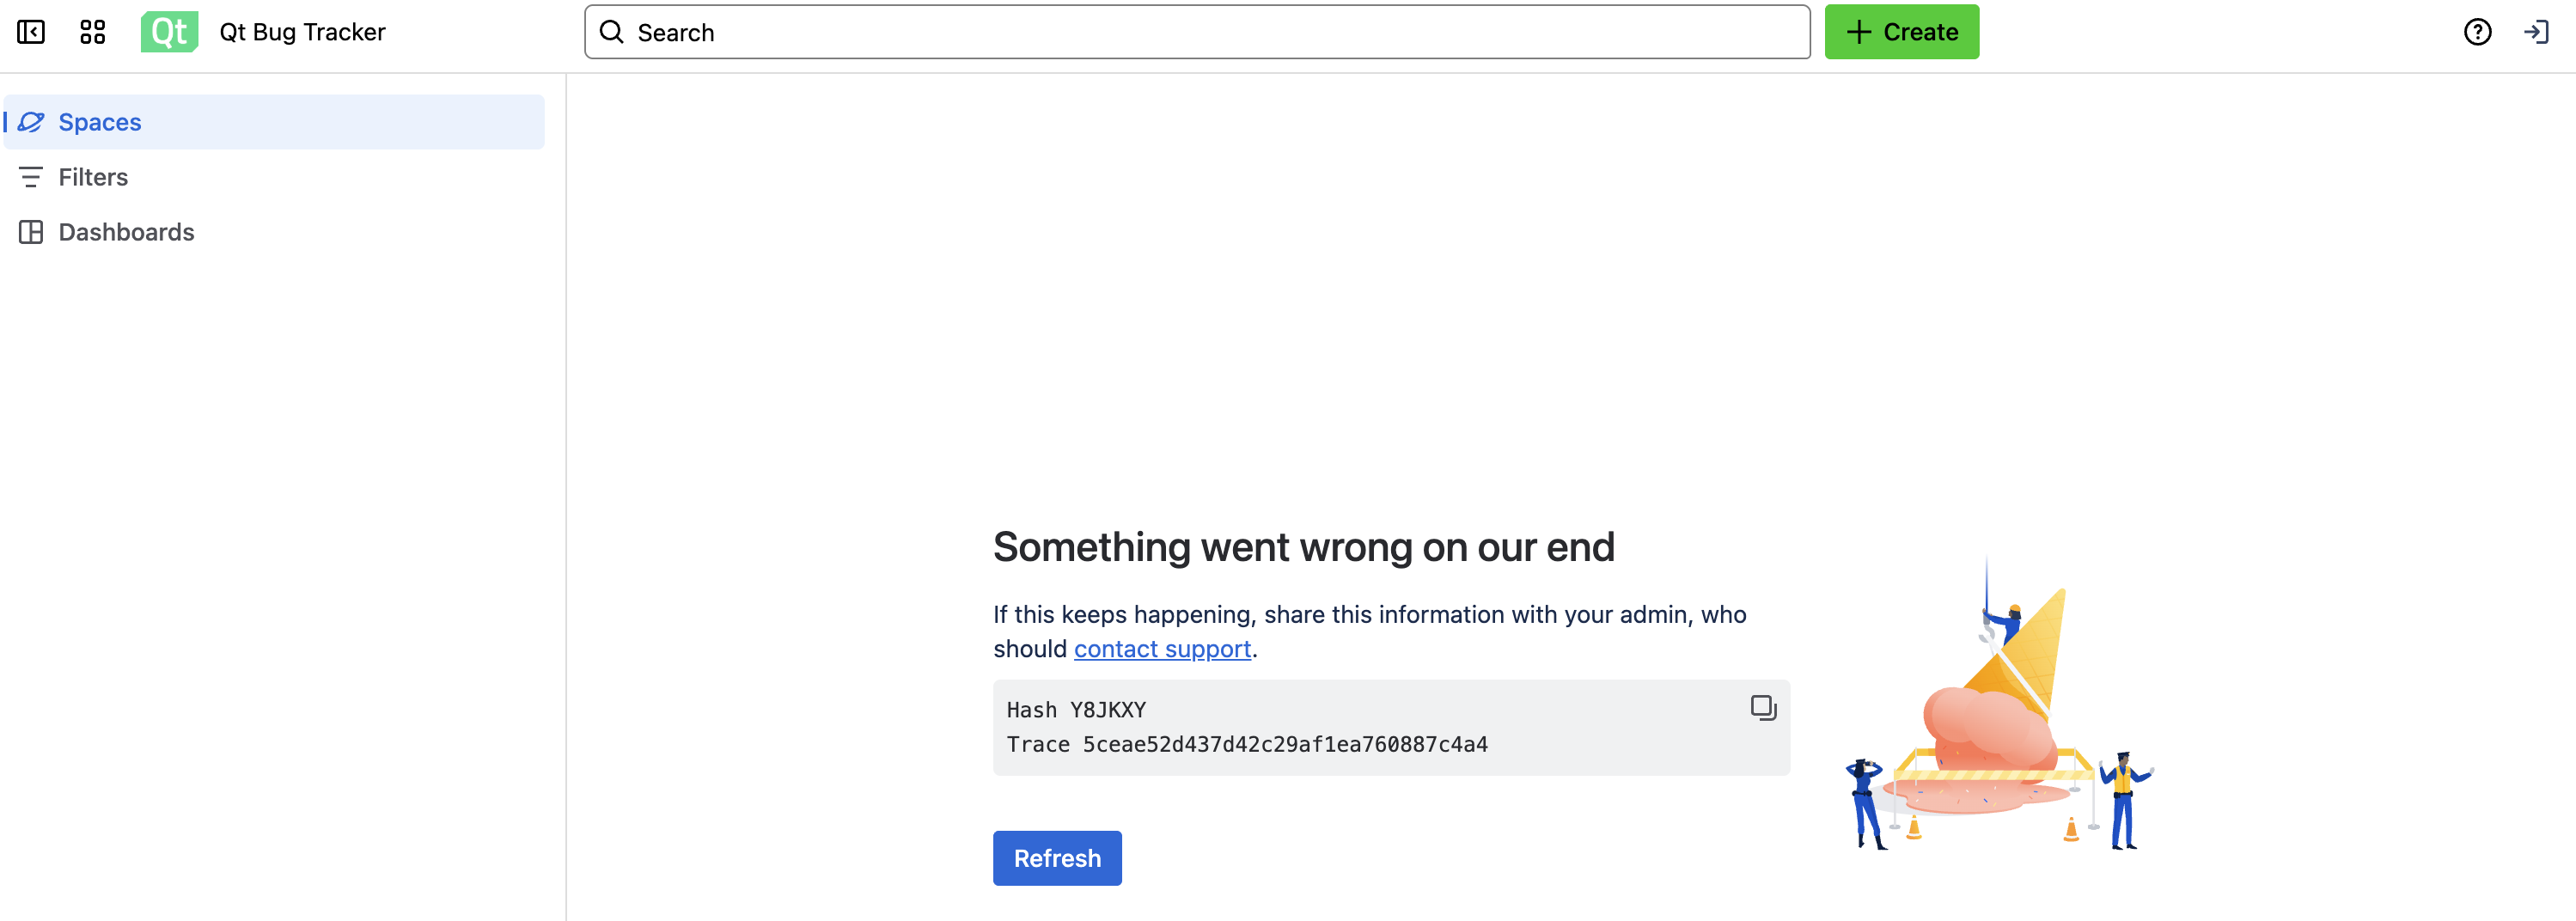The image size is (2576, 921).
Task: Click the green Qt logo
Action: (x=169, y=32)
